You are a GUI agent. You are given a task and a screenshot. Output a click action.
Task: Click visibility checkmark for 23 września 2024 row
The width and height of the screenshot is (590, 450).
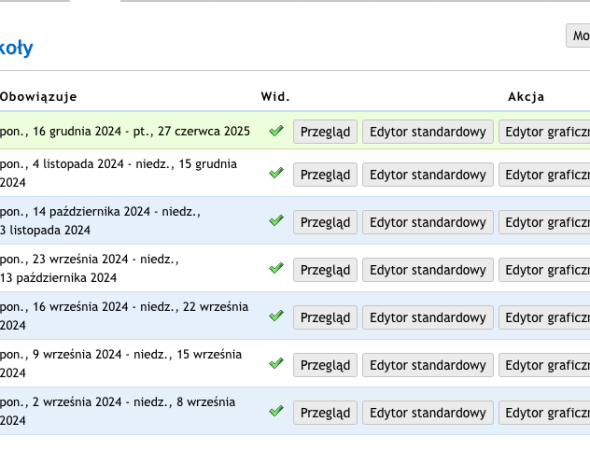tap(276, 268)
